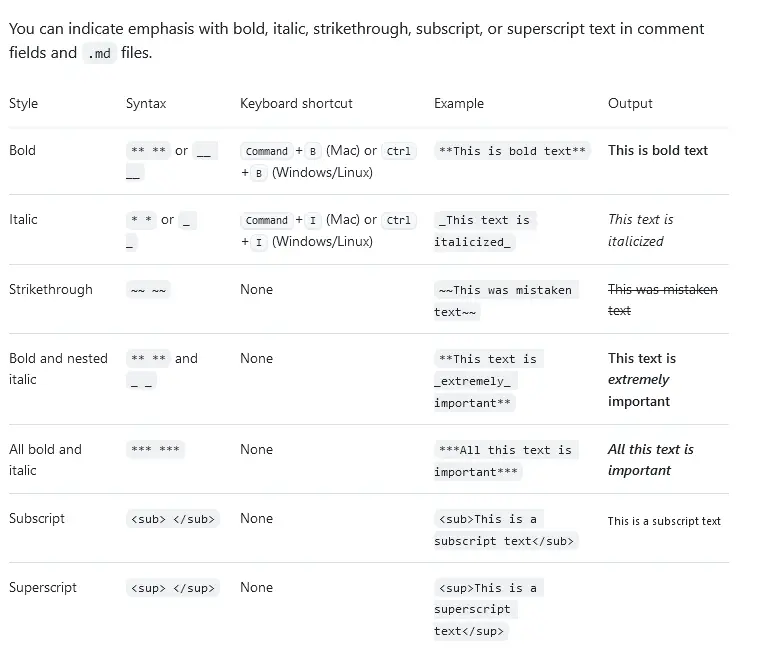Click the "**This is bold text**" example code

(x=512, y=151)
